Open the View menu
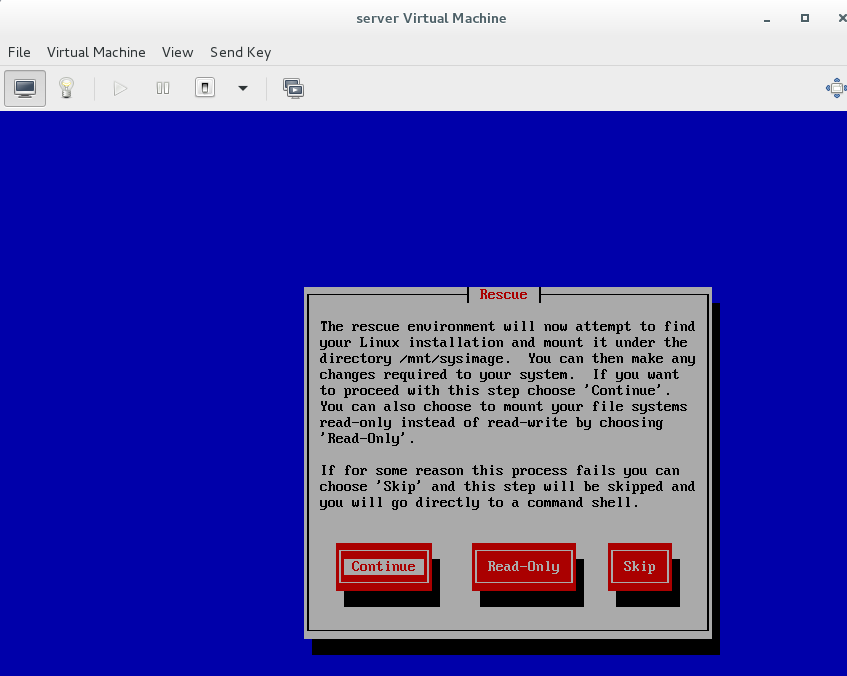 (177, 52)
